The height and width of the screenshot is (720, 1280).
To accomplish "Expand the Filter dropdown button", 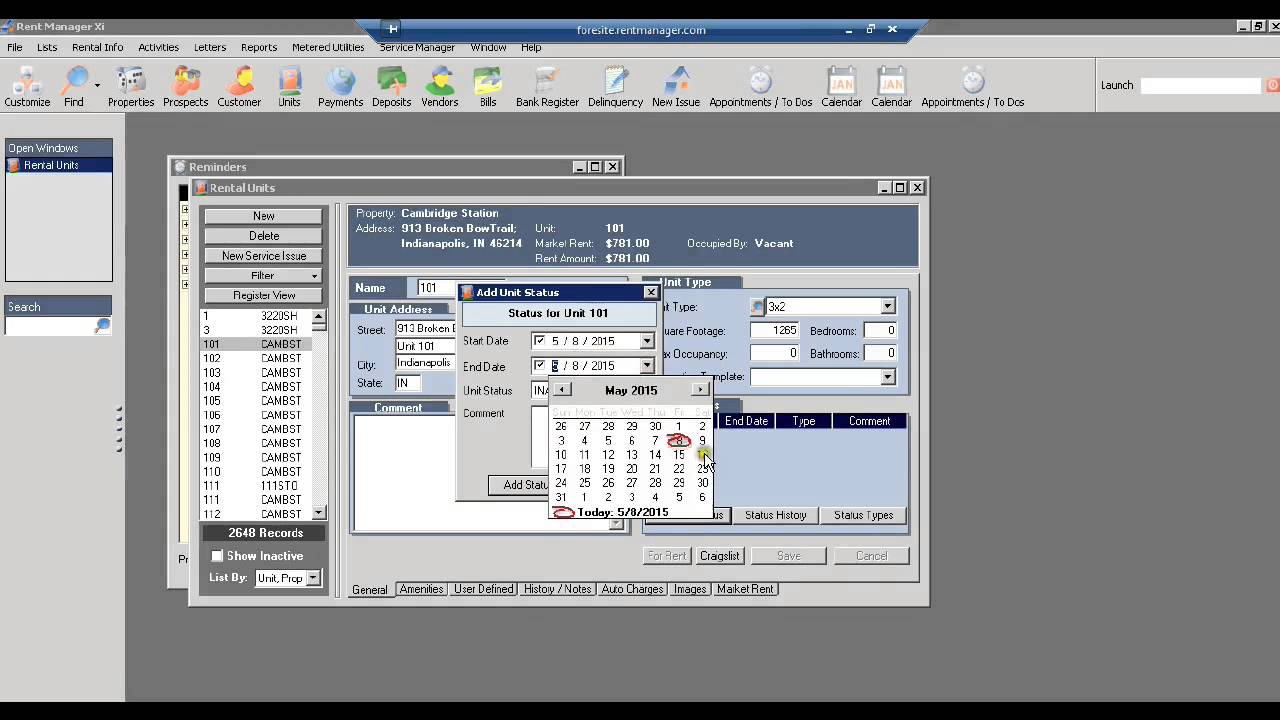I will [x=264, y=276].
